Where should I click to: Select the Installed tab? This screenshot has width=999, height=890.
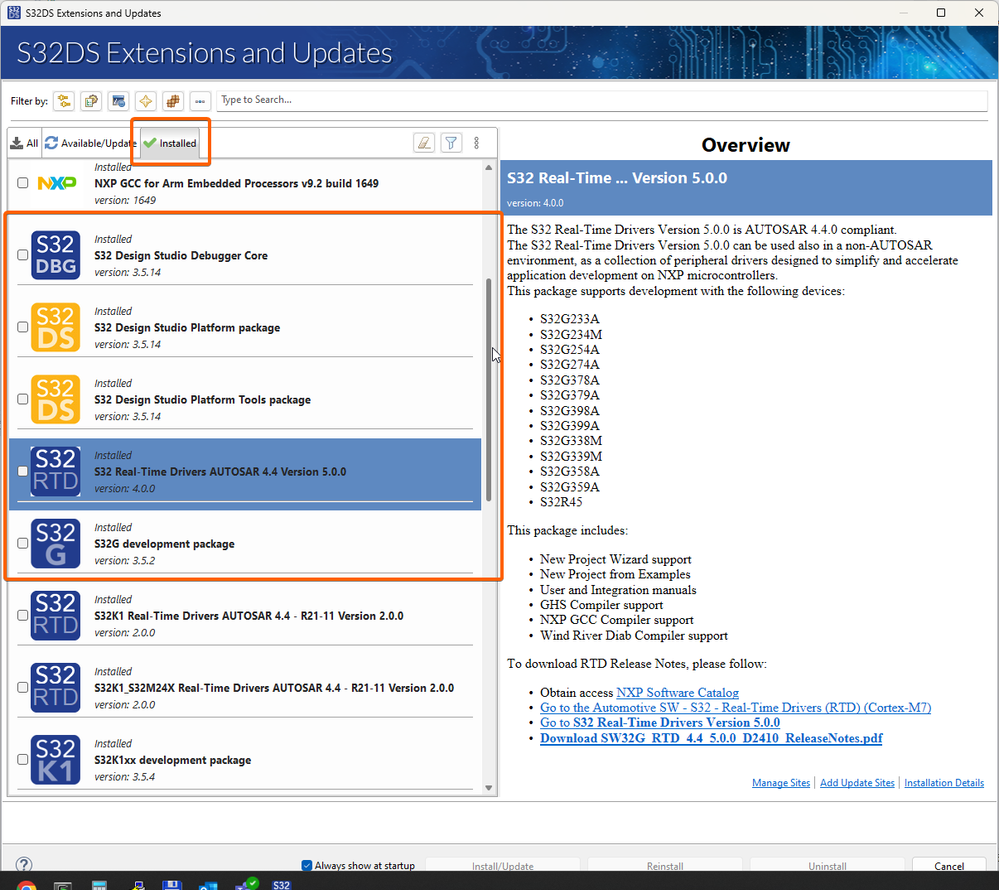click(x=170, y=143)
